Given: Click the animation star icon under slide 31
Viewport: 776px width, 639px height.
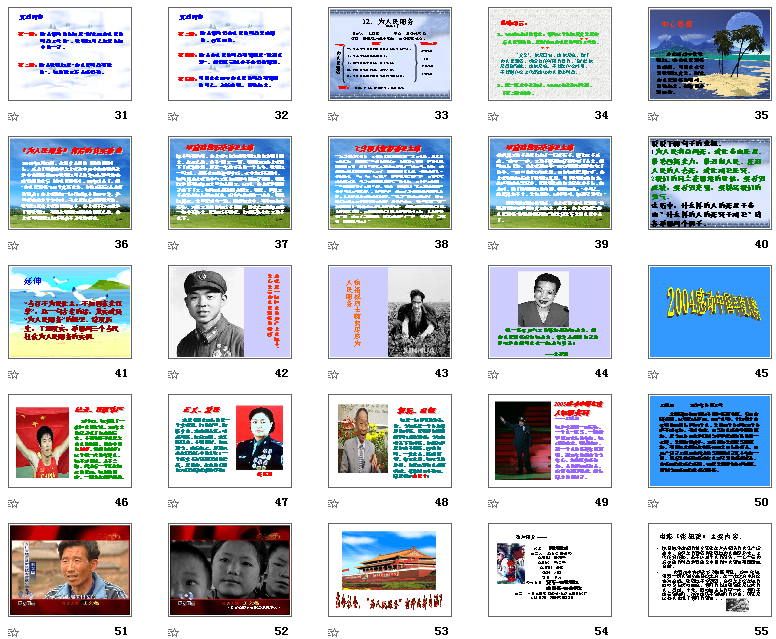Looking at the screenshot, I should coord(13,116).
